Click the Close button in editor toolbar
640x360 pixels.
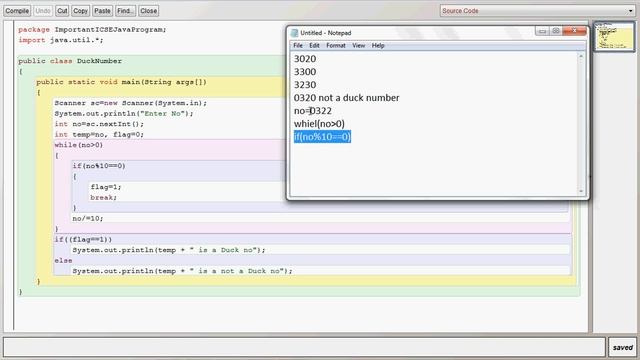(149, 11)
